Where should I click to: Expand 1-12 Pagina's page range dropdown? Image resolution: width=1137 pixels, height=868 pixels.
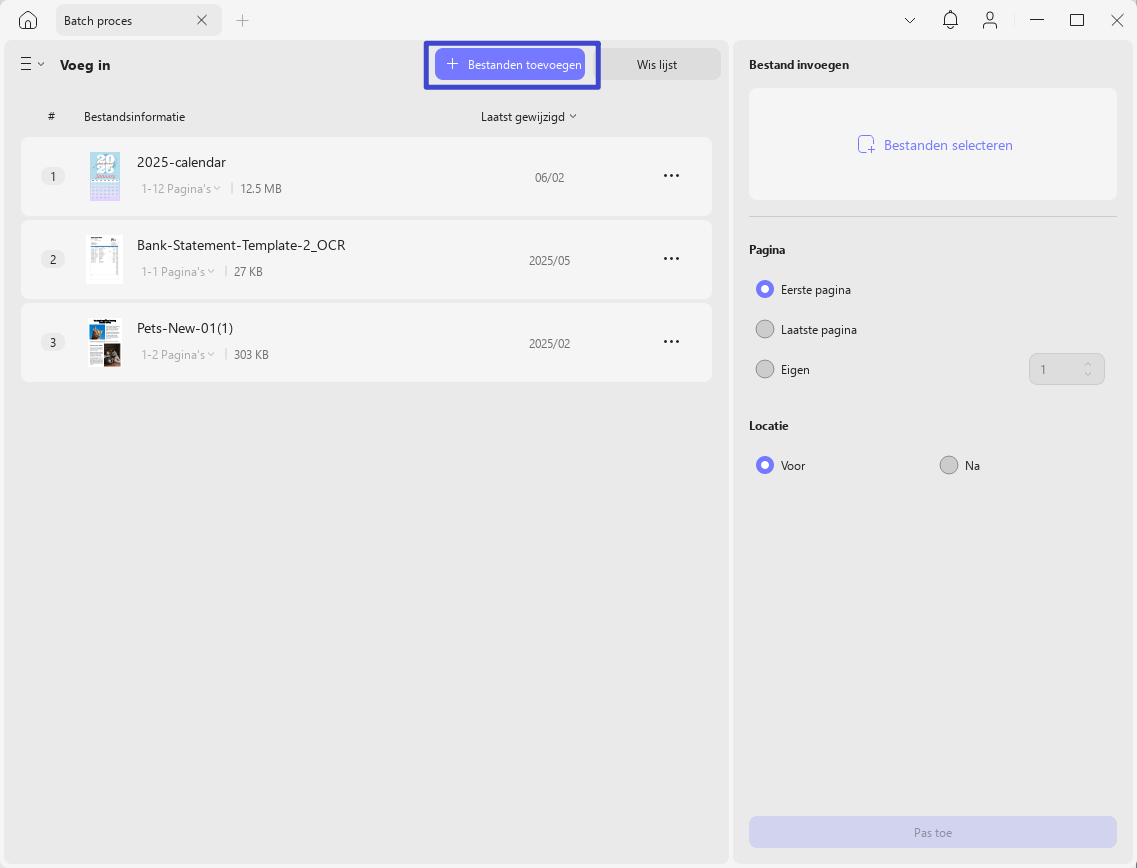(x=181, y=189)
